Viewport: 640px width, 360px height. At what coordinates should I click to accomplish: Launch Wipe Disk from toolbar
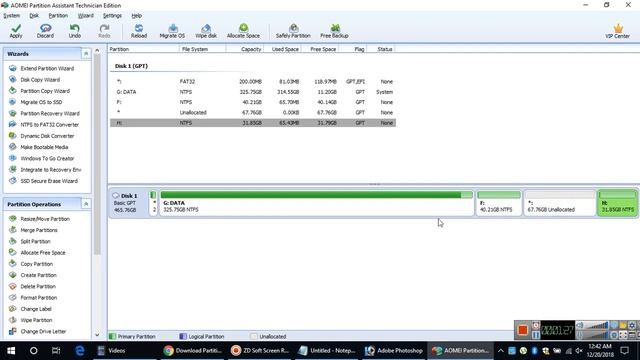tap(206, 31)
